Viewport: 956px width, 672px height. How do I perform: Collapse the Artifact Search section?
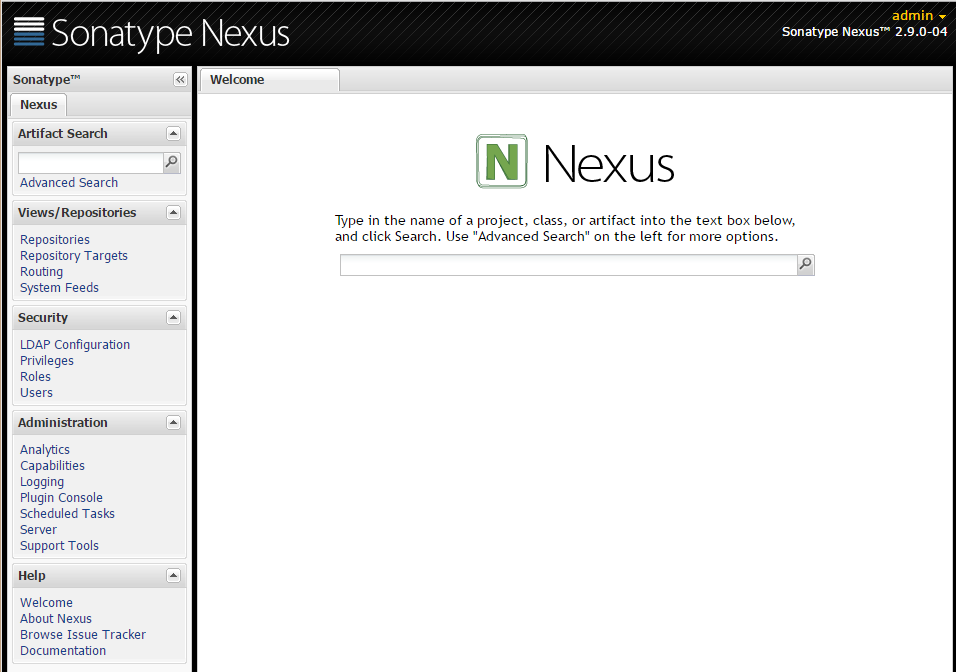click(173, 134)
